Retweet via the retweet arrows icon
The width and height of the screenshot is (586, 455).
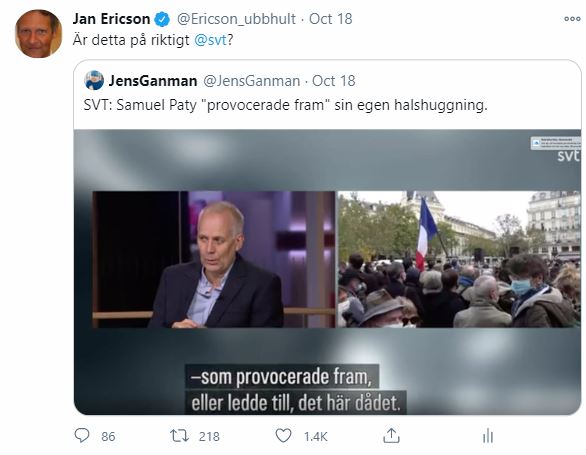pos(179,436)
